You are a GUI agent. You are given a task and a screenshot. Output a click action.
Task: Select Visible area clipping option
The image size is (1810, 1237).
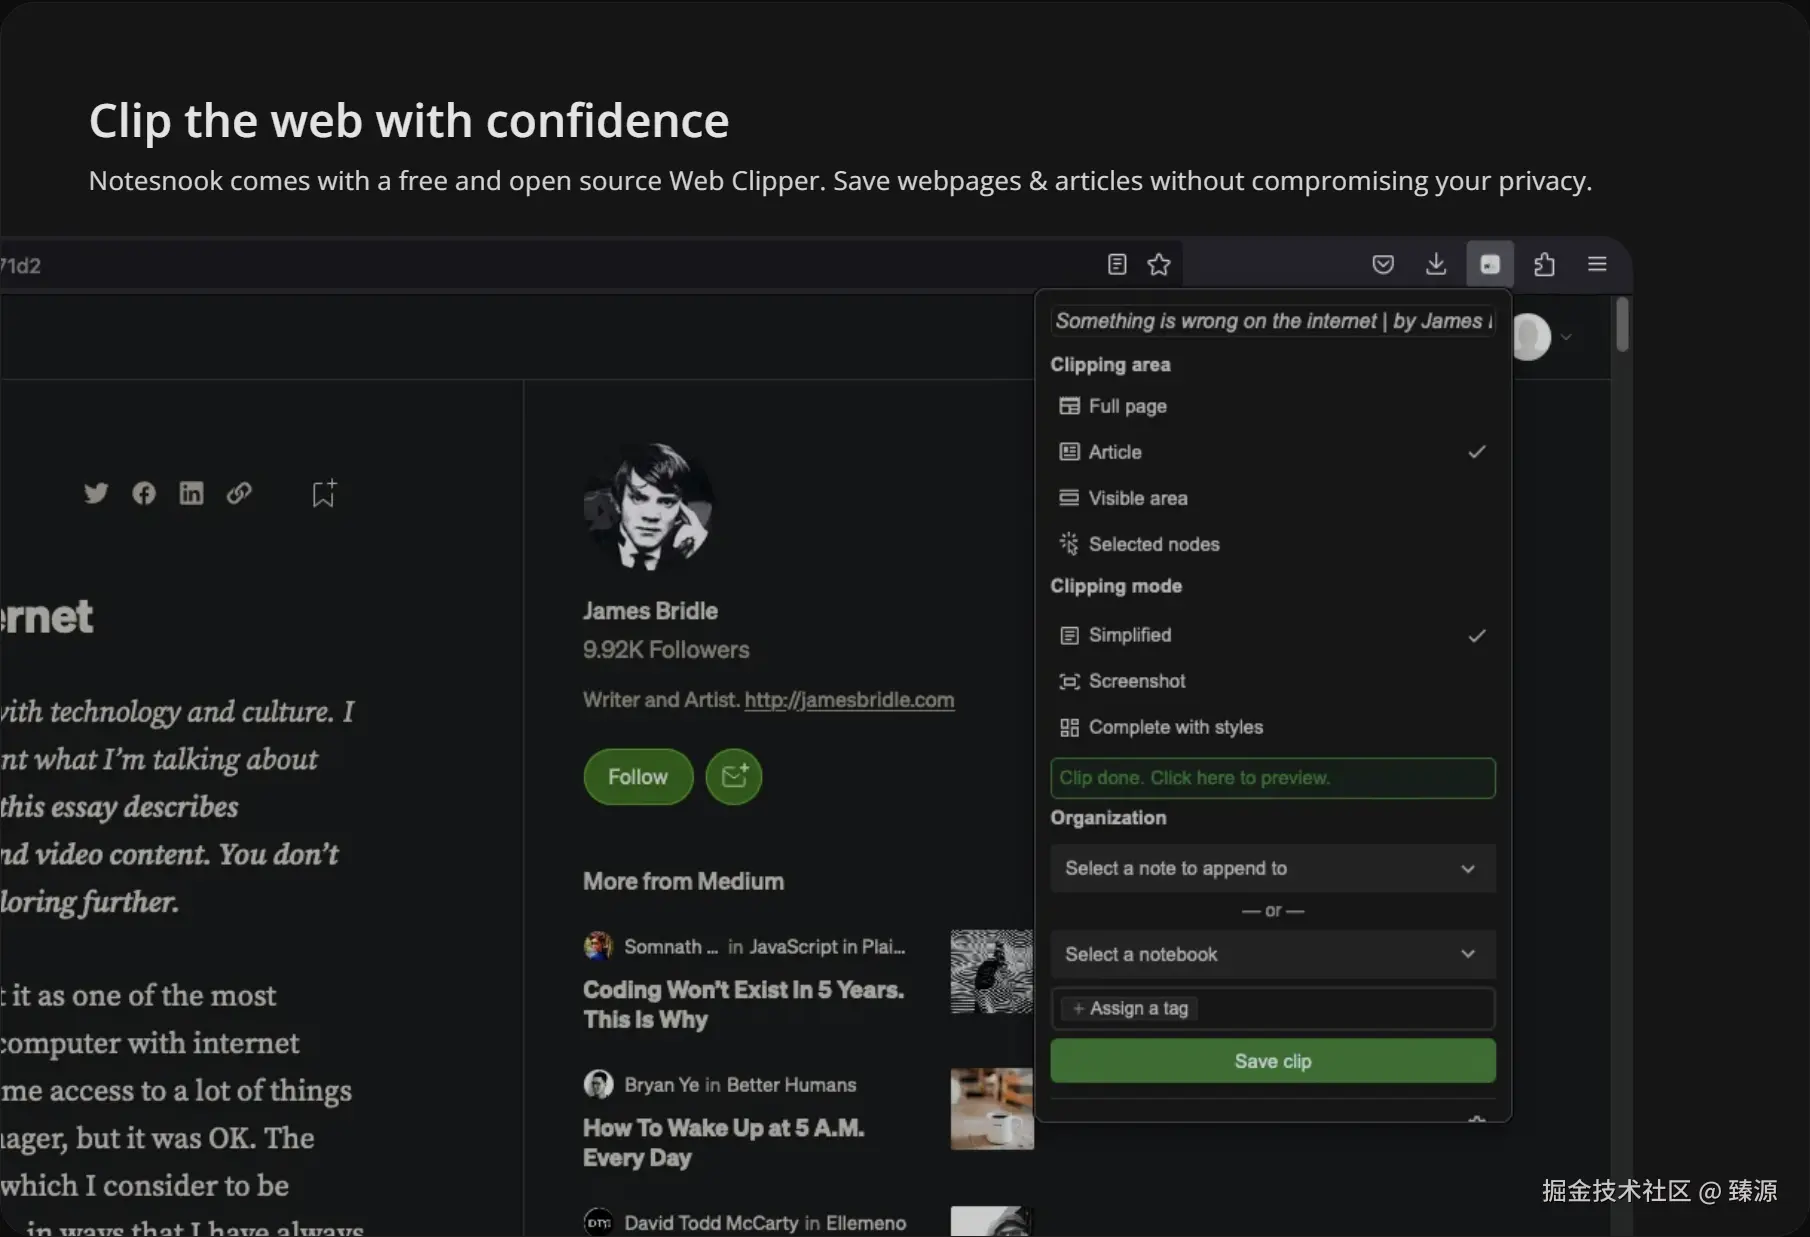point(1273,498)
